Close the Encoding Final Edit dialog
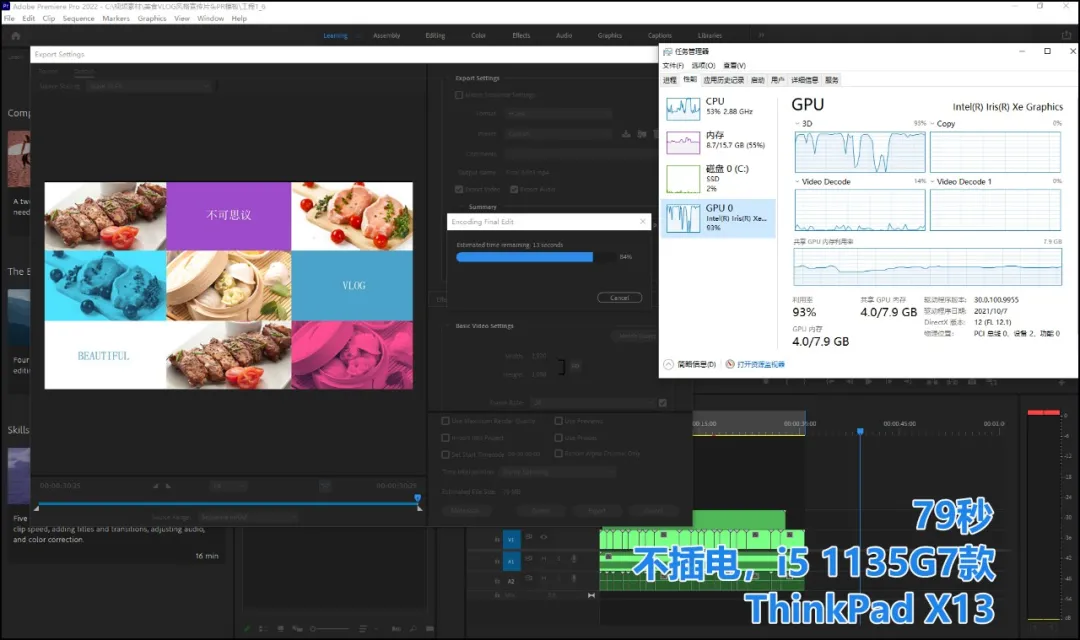The width and height of the screenshot is (1080, 640). (643, 221)
